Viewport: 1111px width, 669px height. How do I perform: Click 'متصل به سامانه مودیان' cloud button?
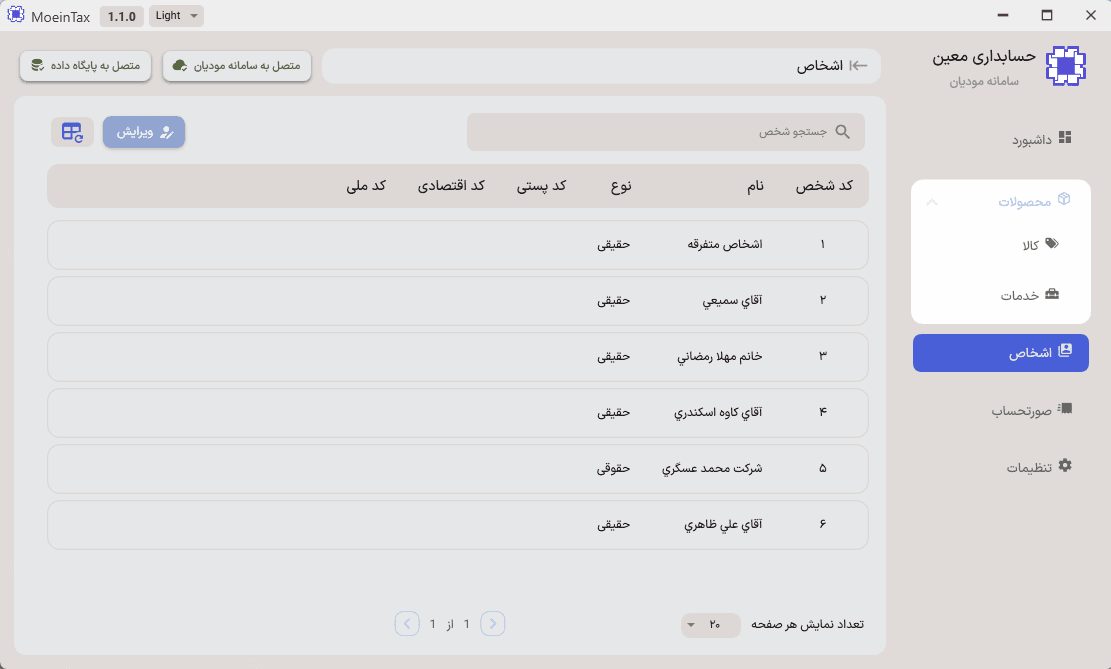pos(237,66)
